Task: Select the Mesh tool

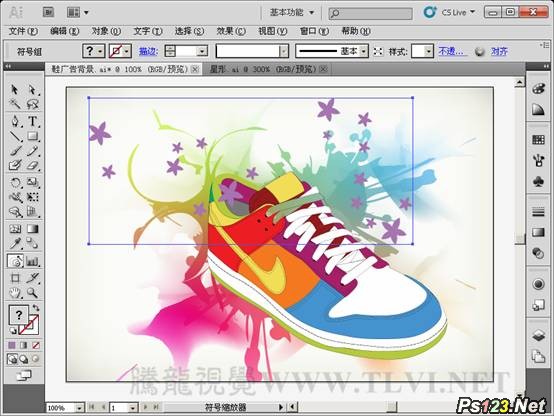Action: point(14,229)
